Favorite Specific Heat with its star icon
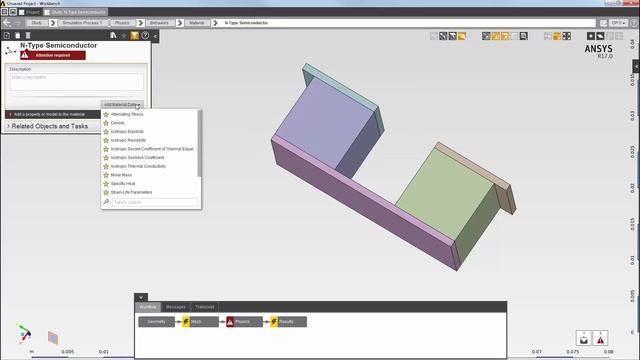 (x=106, y=184)
